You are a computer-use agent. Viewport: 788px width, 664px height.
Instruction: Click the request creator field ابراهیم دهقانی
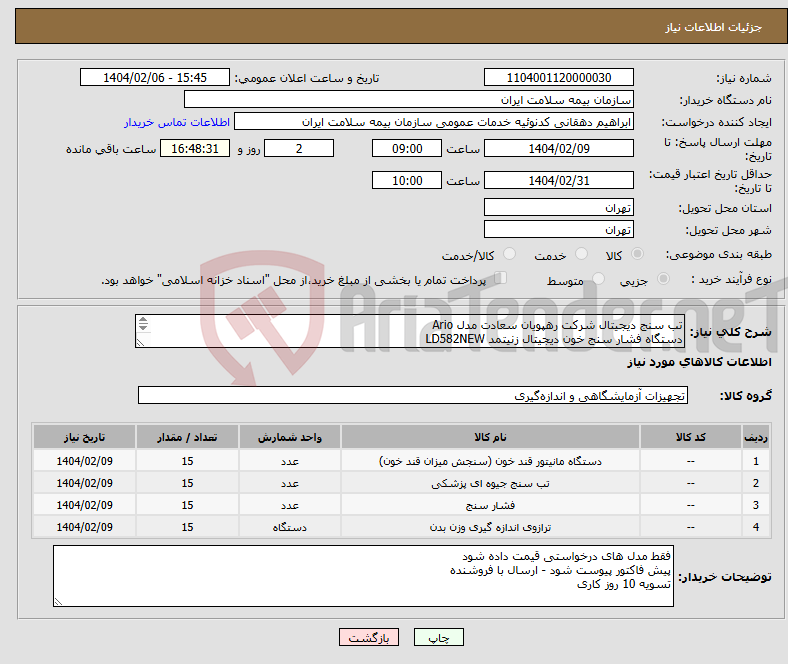(434, 122)
